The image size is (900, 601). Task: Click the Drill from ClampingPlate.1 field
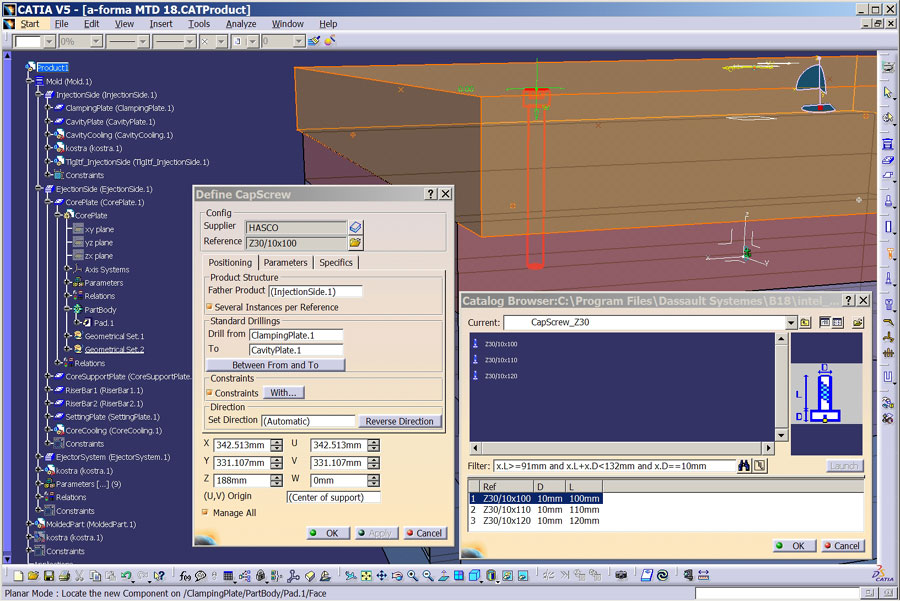296,335
